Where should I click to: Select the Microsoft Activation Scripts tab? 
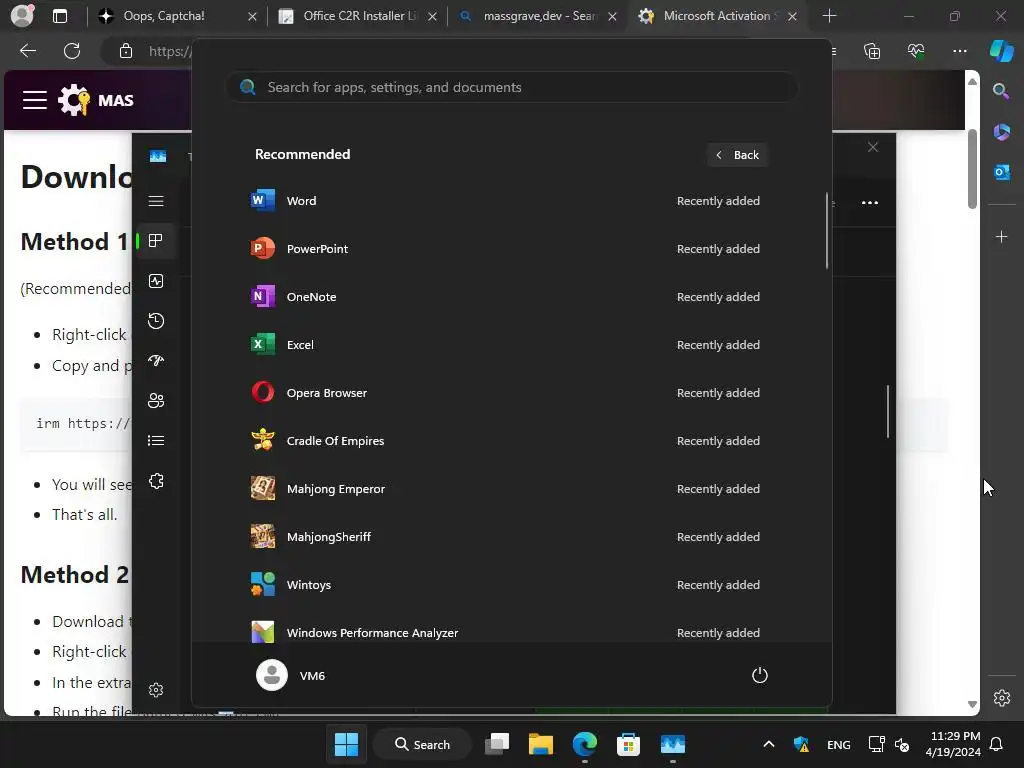tap(718, 16)
